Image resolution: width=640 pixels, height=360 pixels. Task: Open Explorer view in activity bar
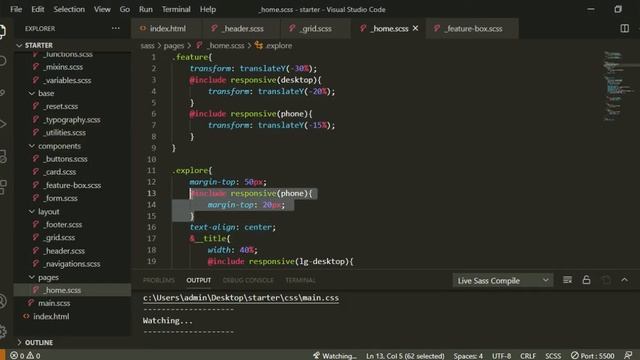(2, 31)
